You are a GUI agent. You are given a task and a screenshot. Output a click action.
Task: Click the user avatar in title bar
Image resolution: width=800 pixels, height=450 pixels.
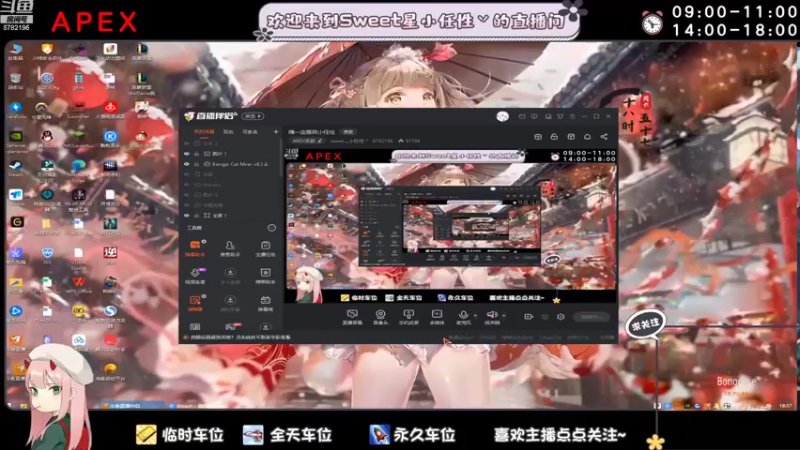point(503,116)
